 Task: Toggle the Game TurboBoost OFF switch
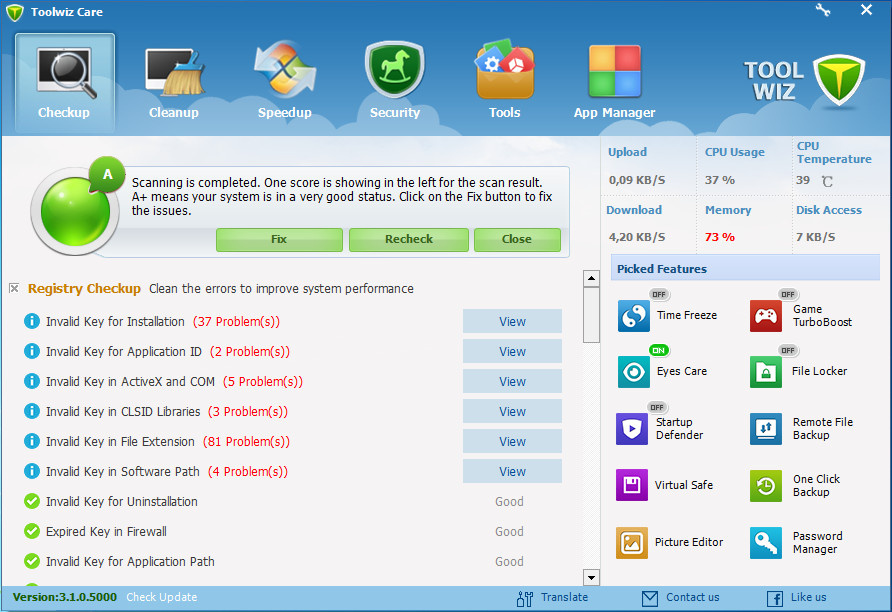[x=788, y=295]
